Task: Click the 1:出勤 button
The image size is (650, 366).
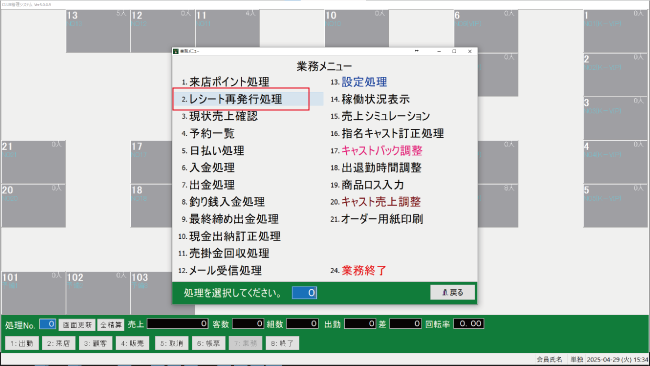Action: point(22,343)
